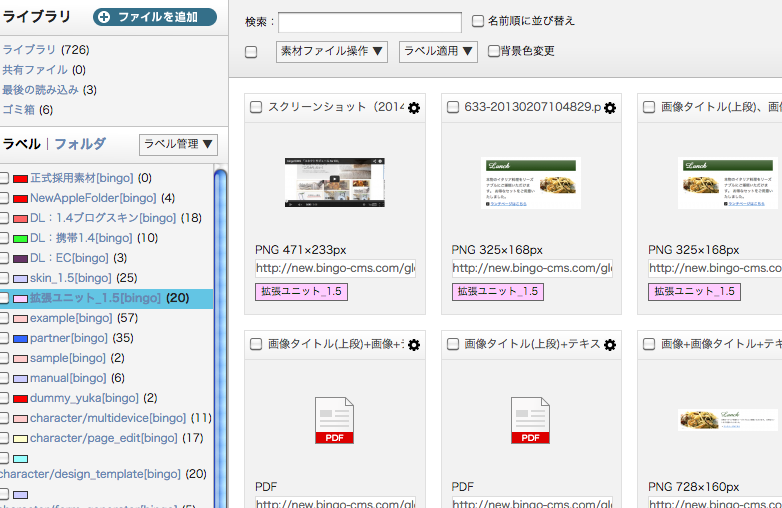Select the manual[bingo] label

pyautogui.click(x=68, y=378)
